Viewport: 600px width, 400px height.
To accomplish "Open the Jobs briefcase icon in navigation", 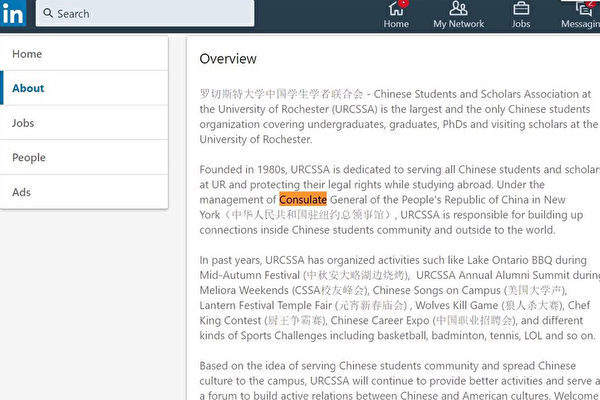I will point(521,14).
